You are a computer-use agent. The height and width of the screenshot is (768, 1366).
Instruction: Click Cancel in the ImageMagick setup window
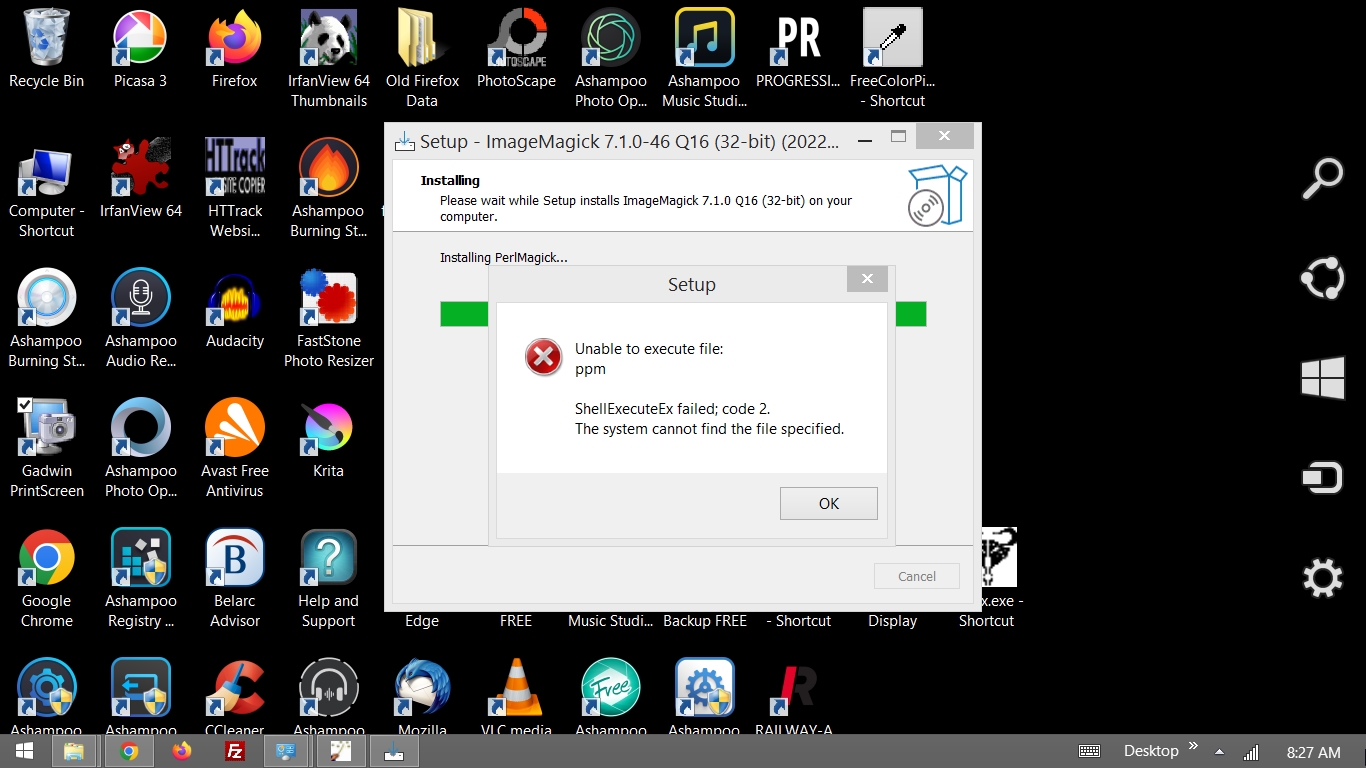[916, 576]
